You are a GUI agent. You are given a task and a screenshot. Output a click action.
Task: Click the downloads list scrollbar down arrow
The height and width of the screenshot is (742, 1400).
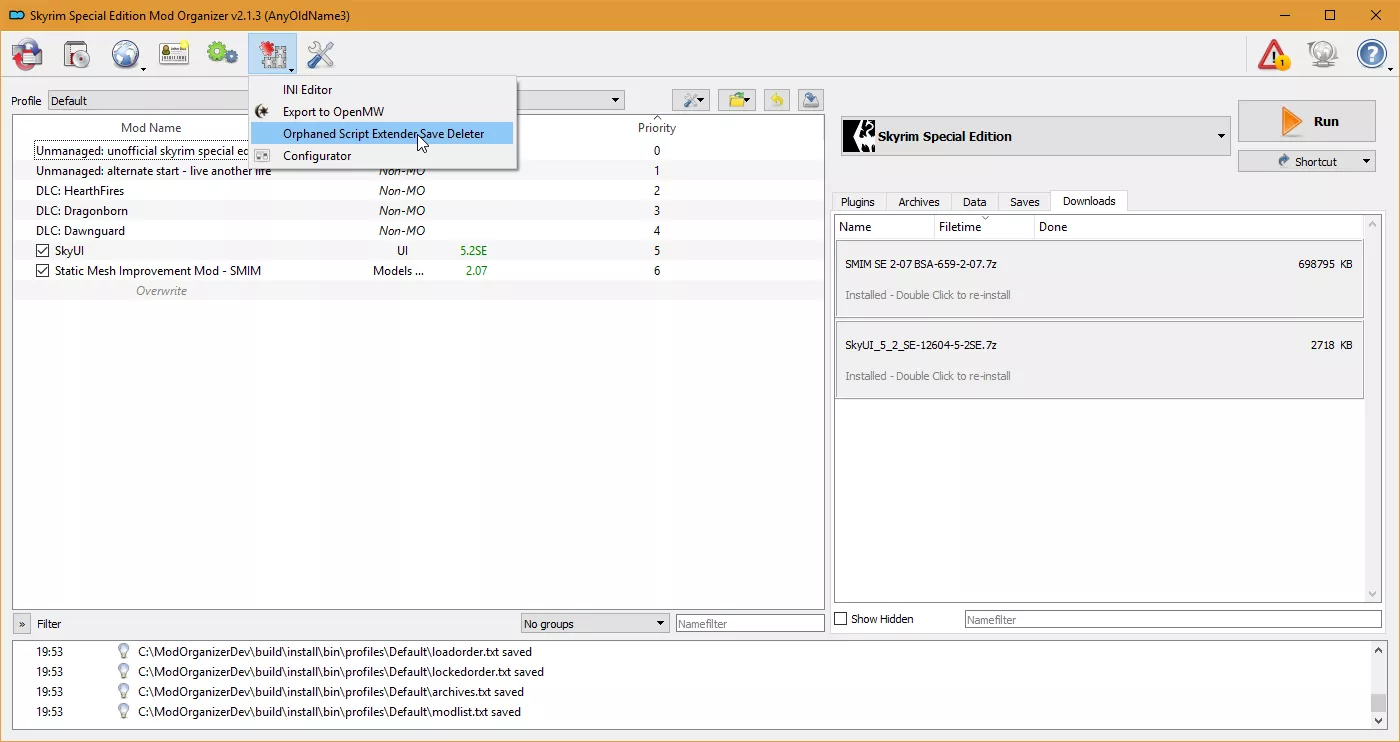[1373, 594]
